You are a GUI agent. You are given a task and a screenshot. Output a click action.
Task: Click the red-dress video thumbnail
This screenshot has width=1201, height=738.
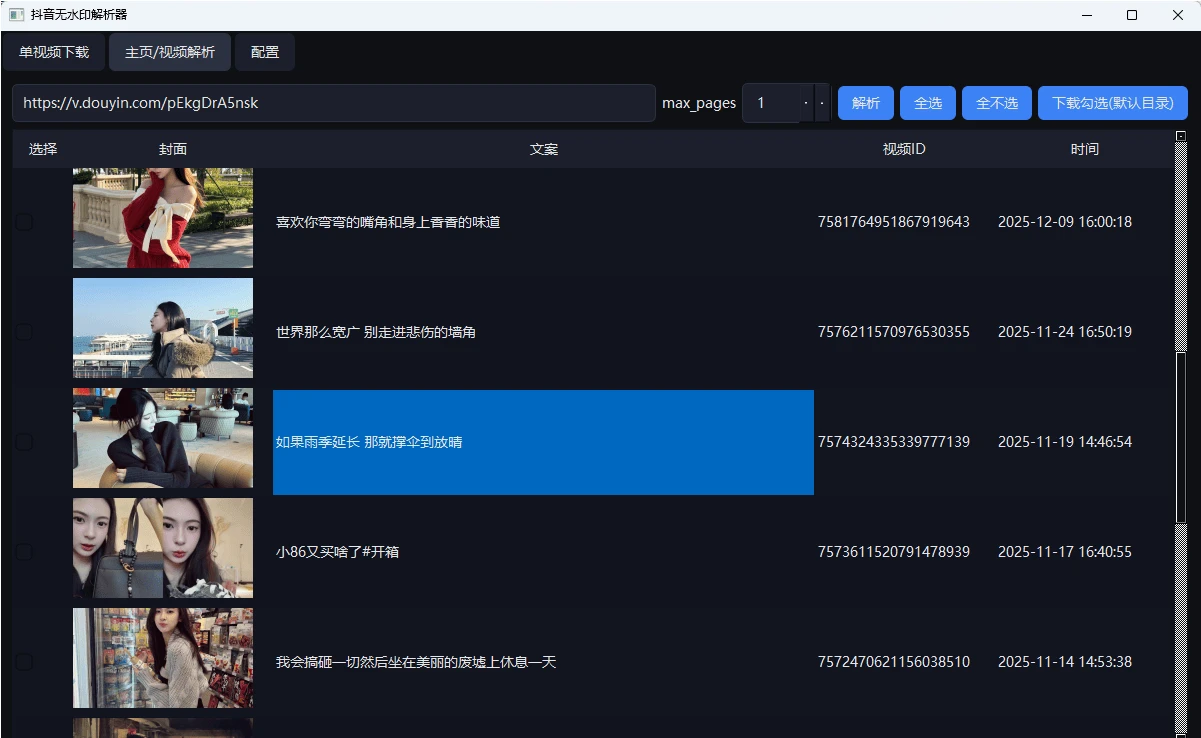[x=162, y=218]
